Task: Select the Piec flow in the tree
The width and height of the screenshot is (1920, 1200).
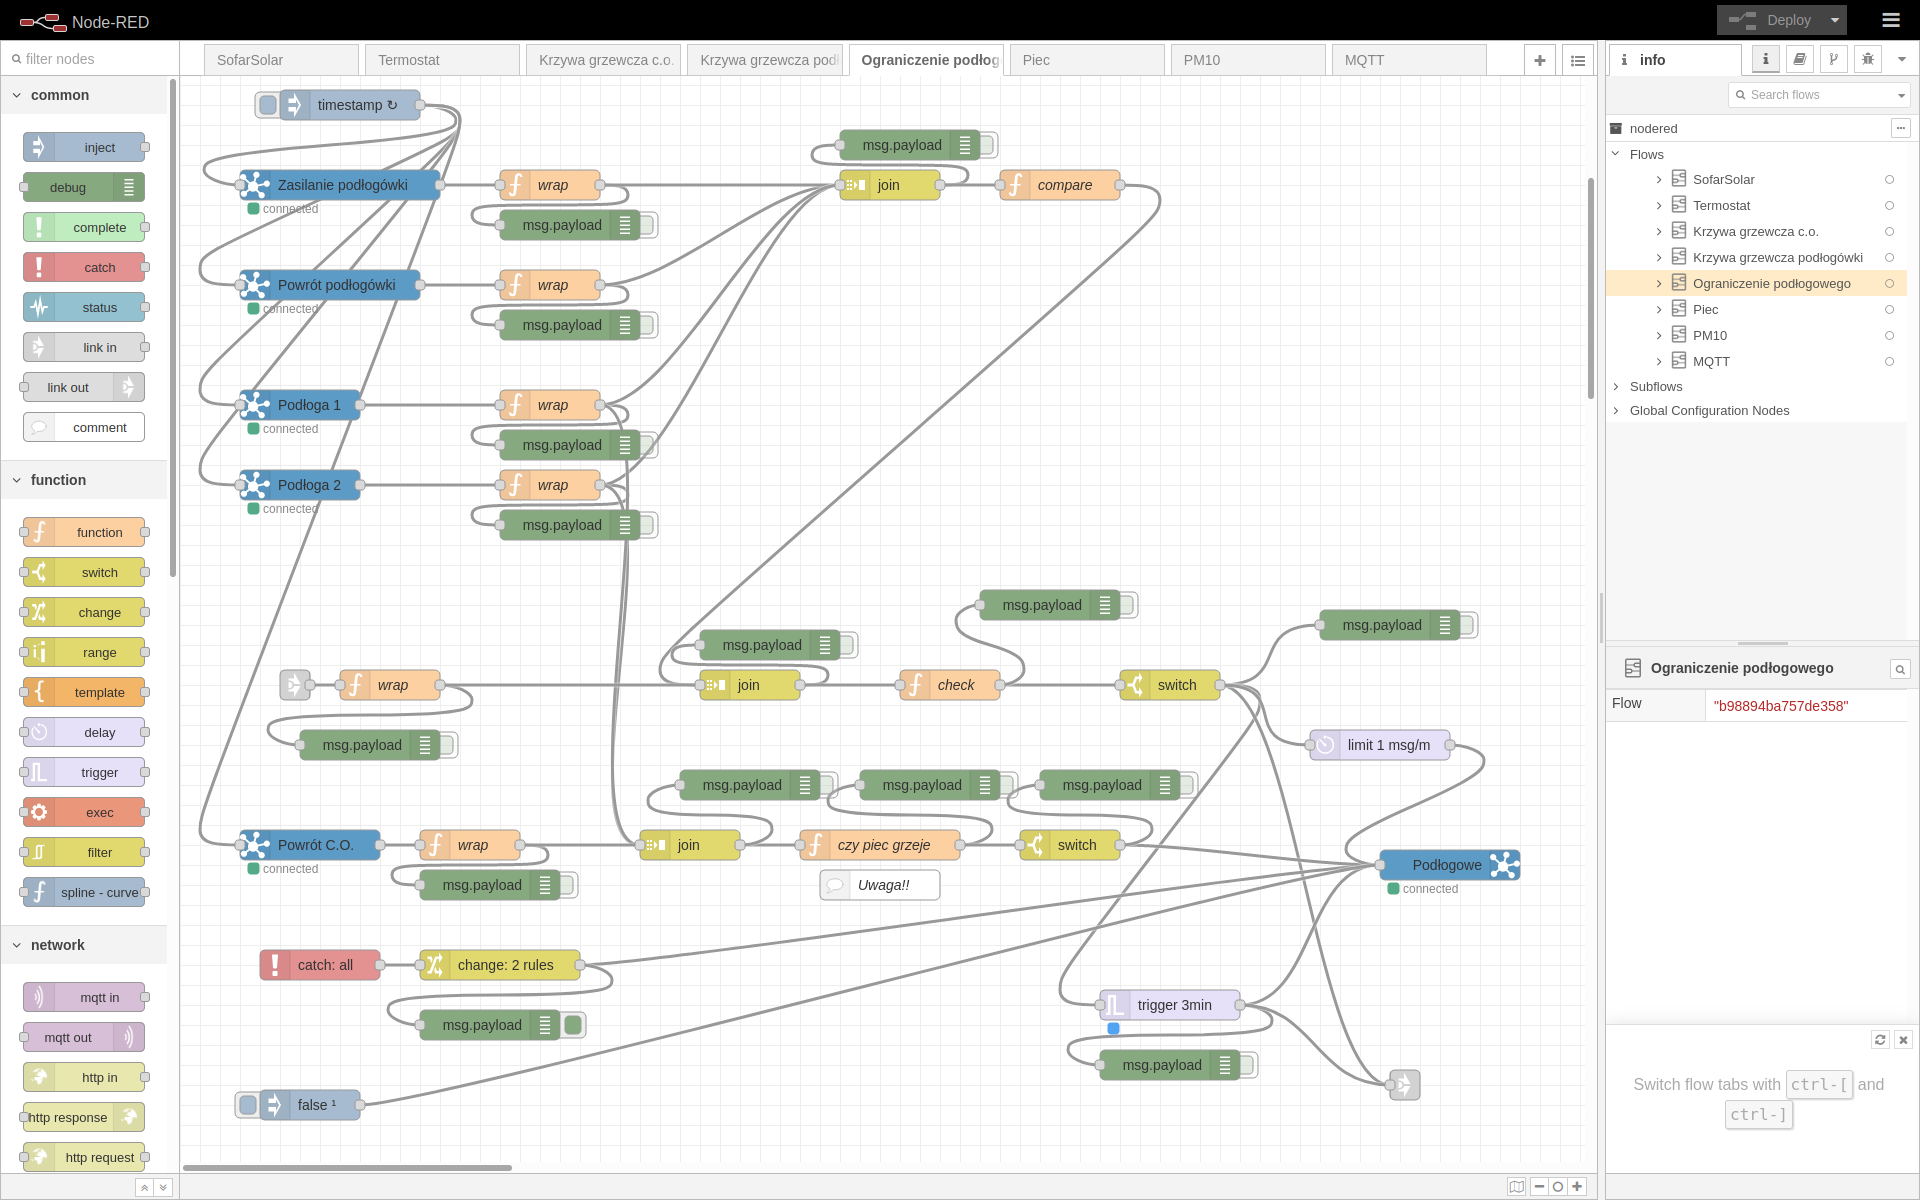Action: point(1705,310)
